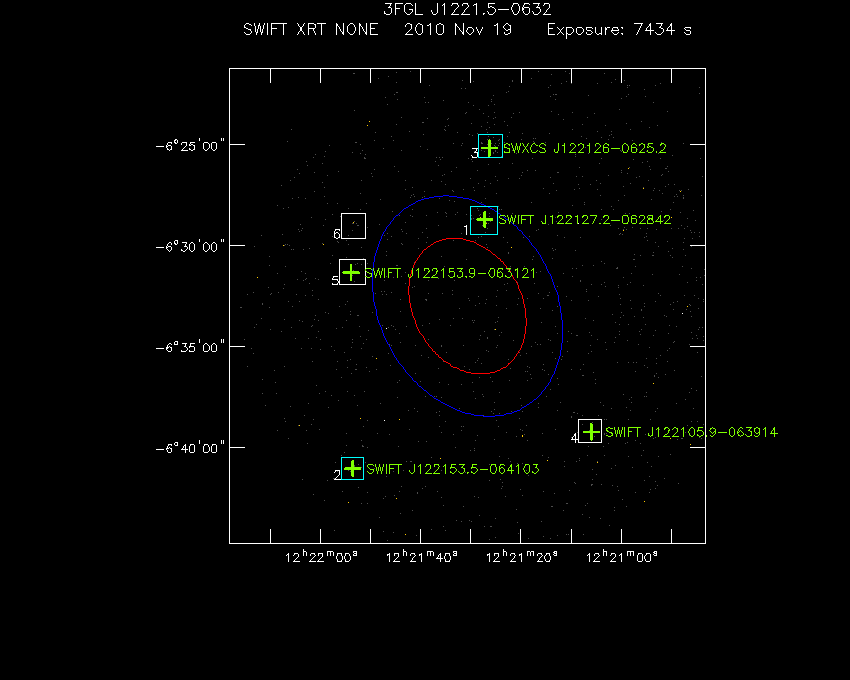850x680 pixels.
Task: Click right ascension label 12h21m20s
Action: click(521, 556)
